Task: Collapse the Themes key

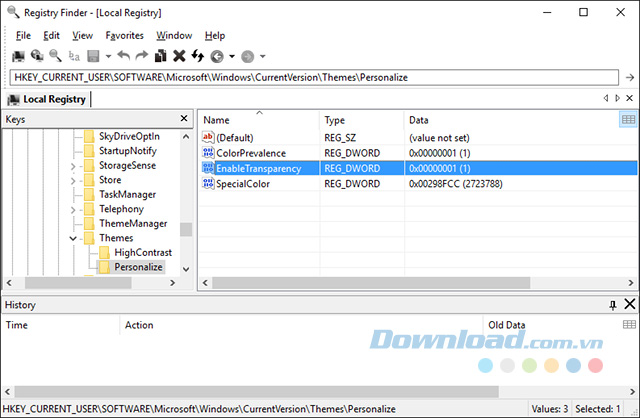Action: (73, 238)
